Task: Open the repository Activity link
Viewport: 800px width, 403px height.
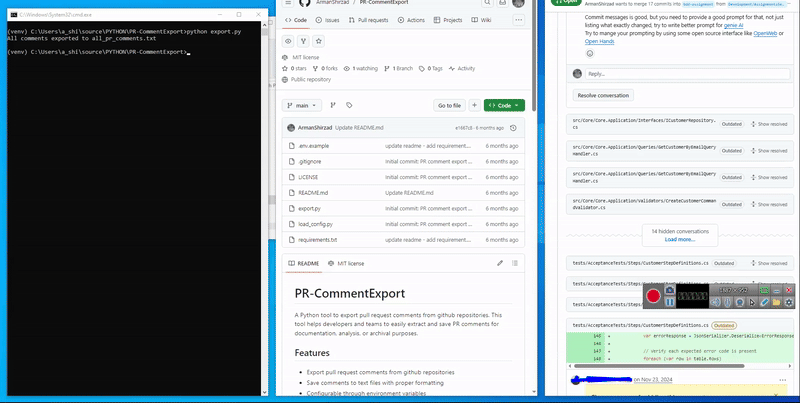Action: click(x=462, y=68)
